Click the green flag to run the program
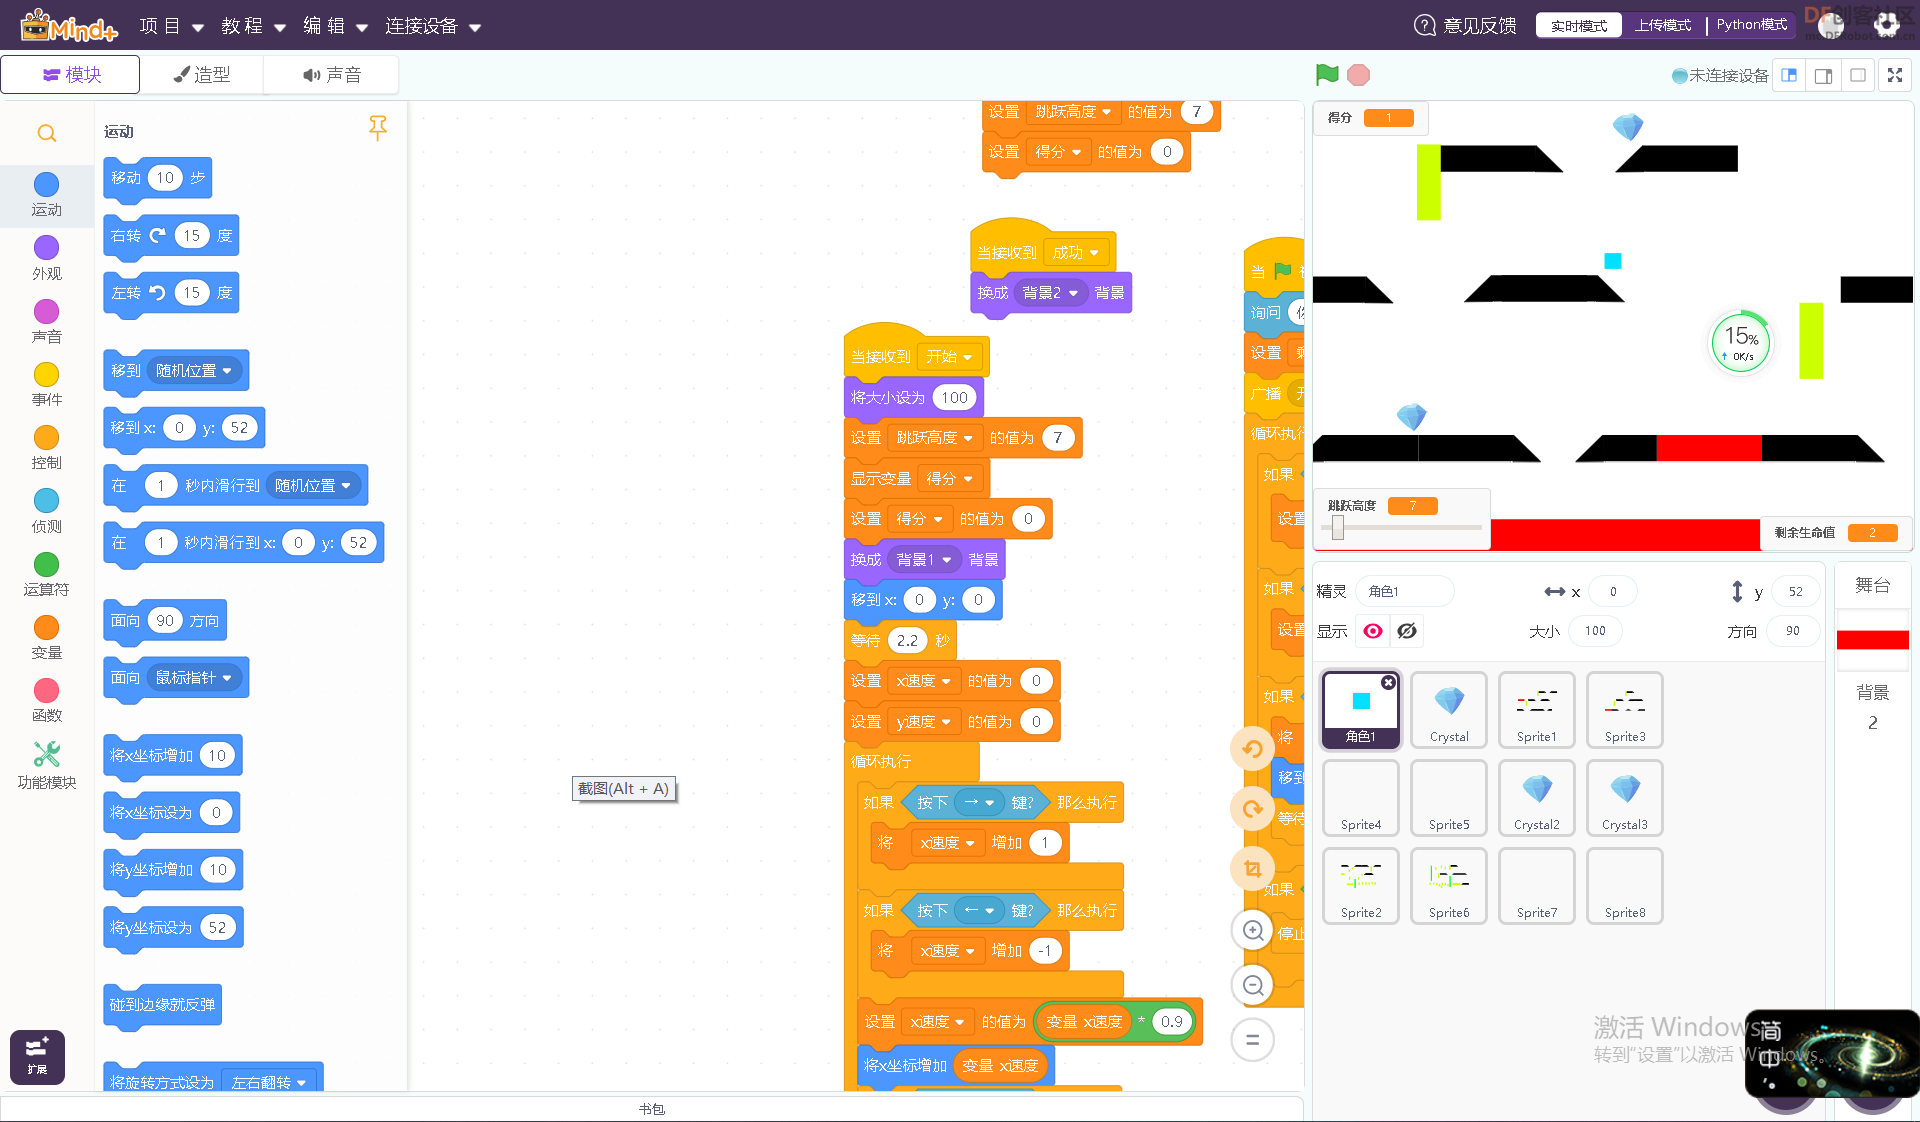Screen dimensions: 1920x1122 pyautogui.click(x=1327, y=74)
